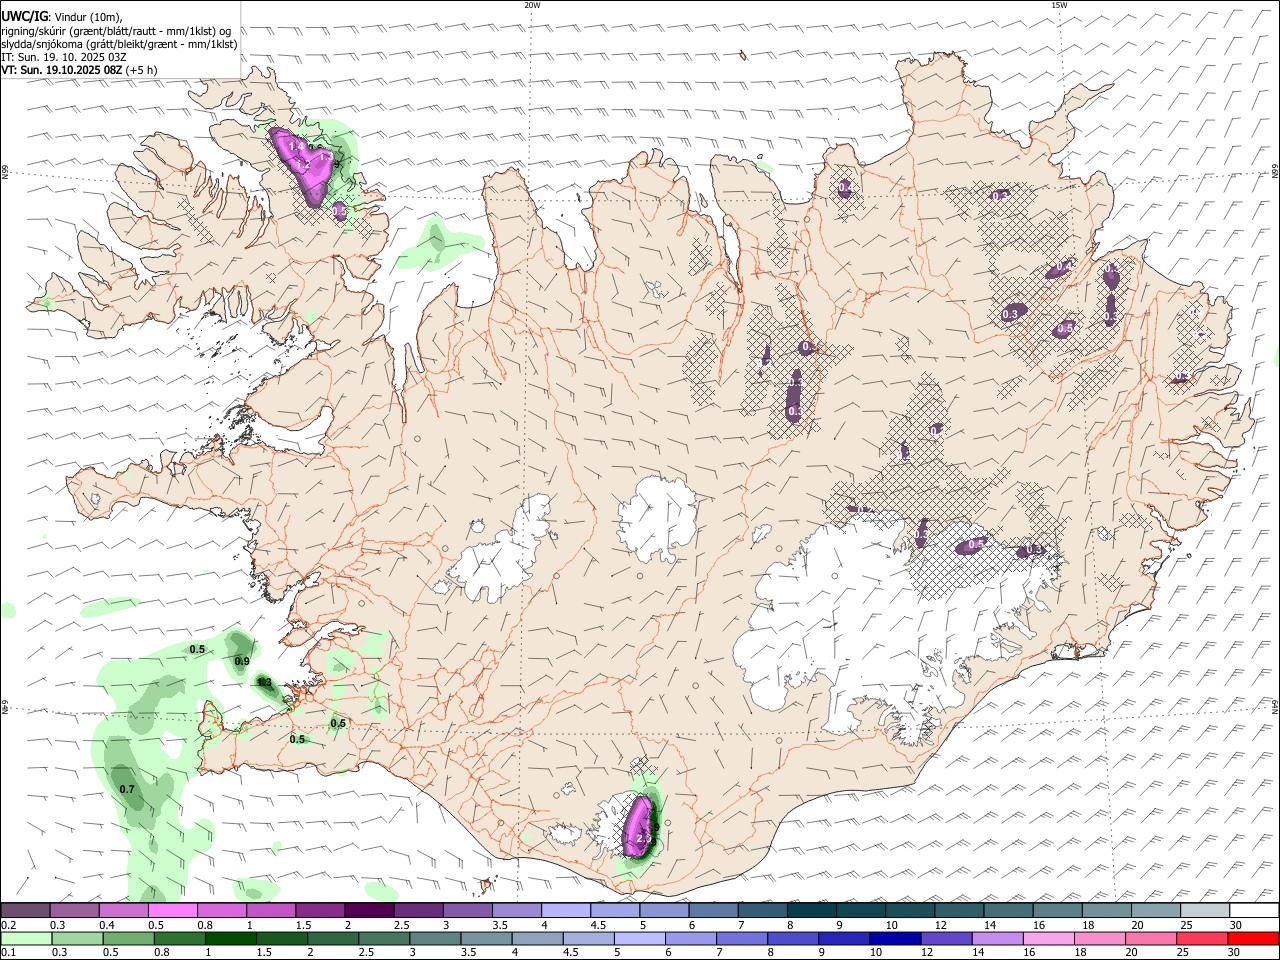Viewport: 1280px width, 960px height.
Task: Click the 7 blue swatch on rain scale
Action: (741, 939)
